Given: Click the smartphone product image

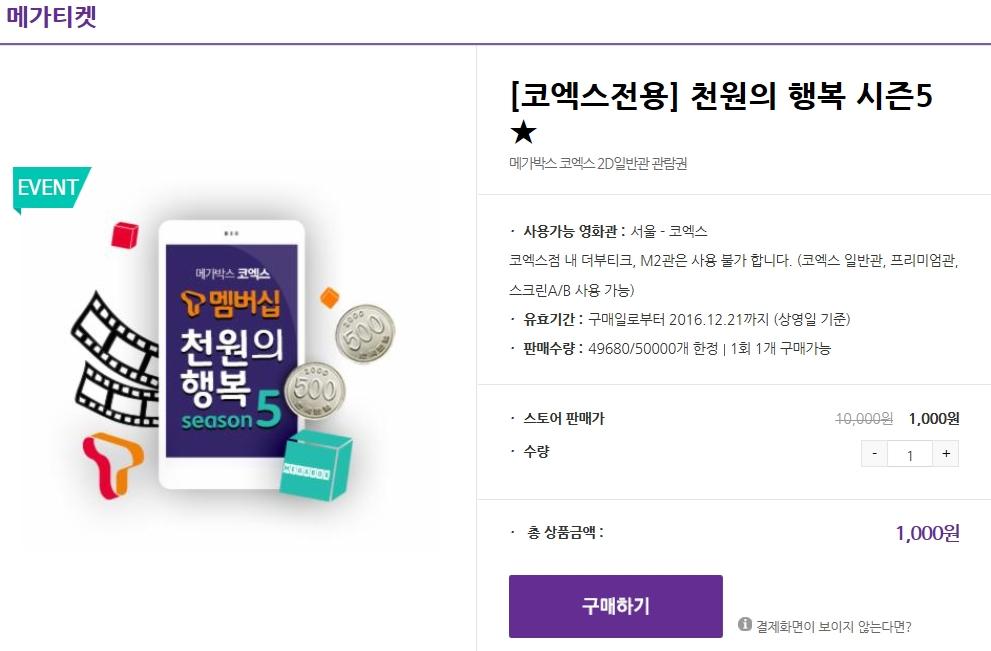Looking at the screenshot, I should coord(231,354).
